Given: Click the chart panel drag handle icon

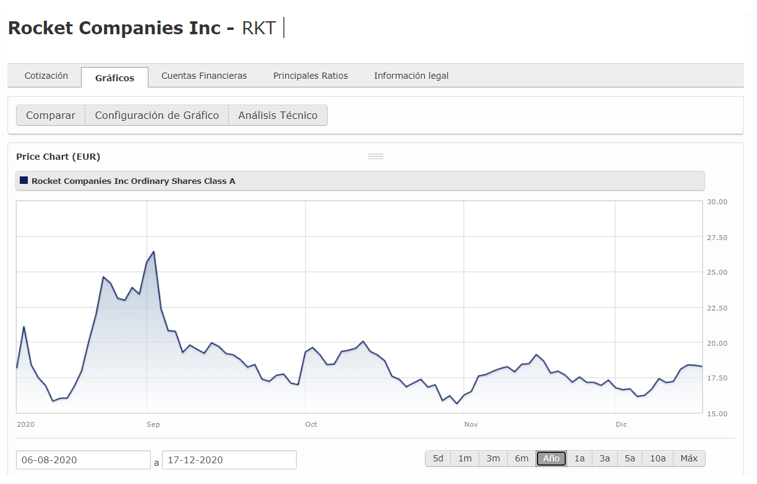Looking at the screenshot, I should point(376,157).
